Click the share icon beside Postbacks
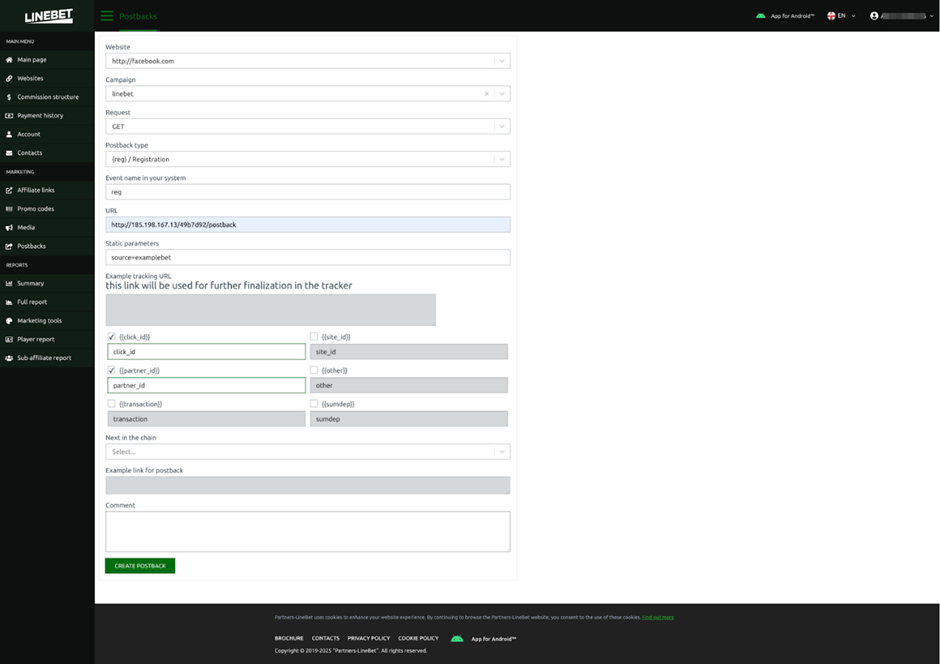940x664 pixels. tap(9, 246)
